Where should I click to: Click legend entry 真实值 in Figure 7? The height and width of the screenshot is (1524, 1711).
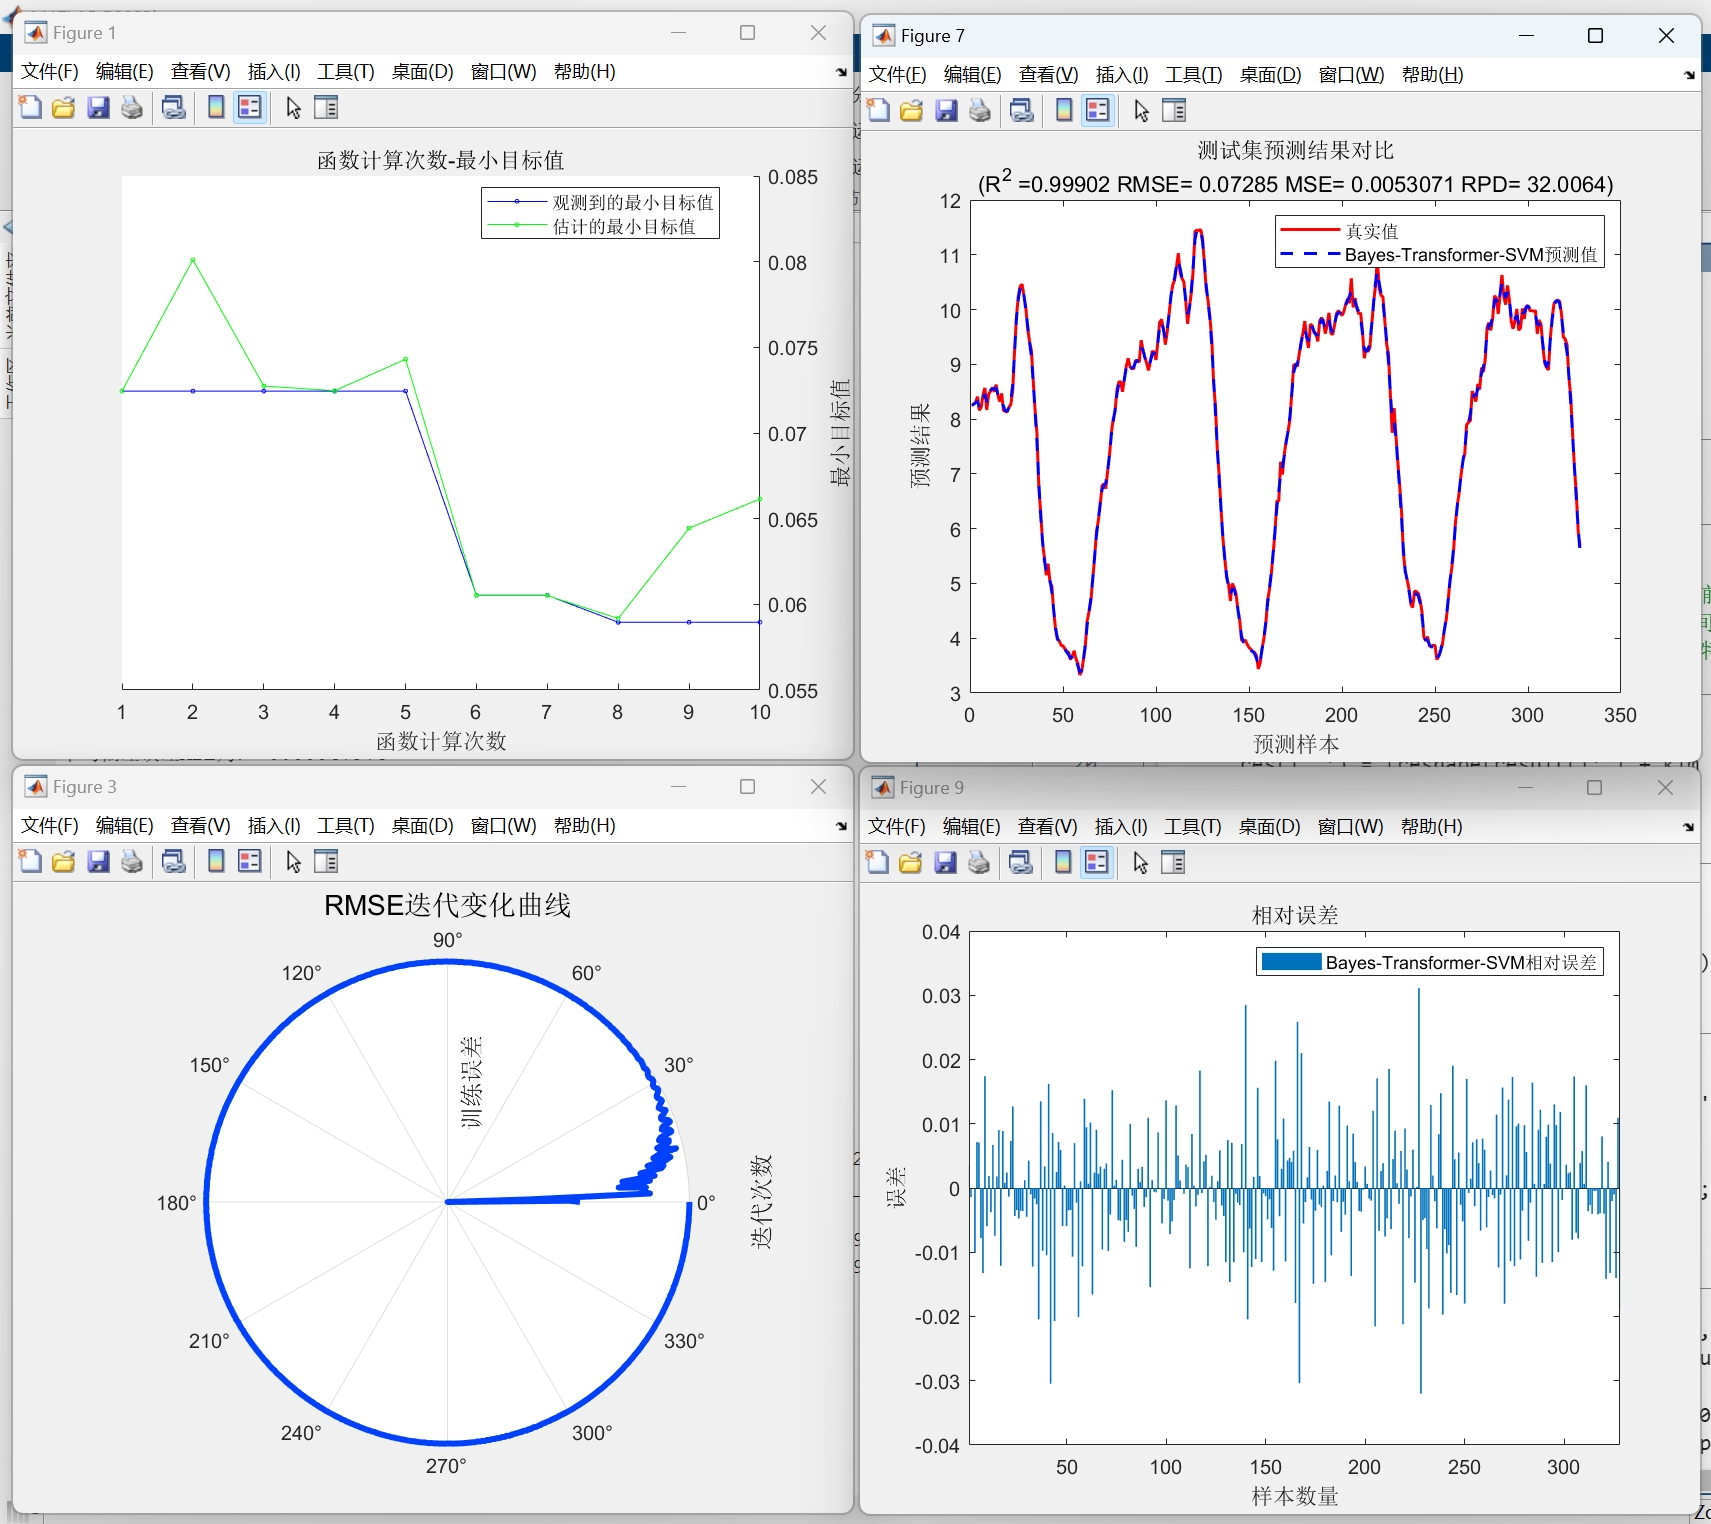point(1371,231)
